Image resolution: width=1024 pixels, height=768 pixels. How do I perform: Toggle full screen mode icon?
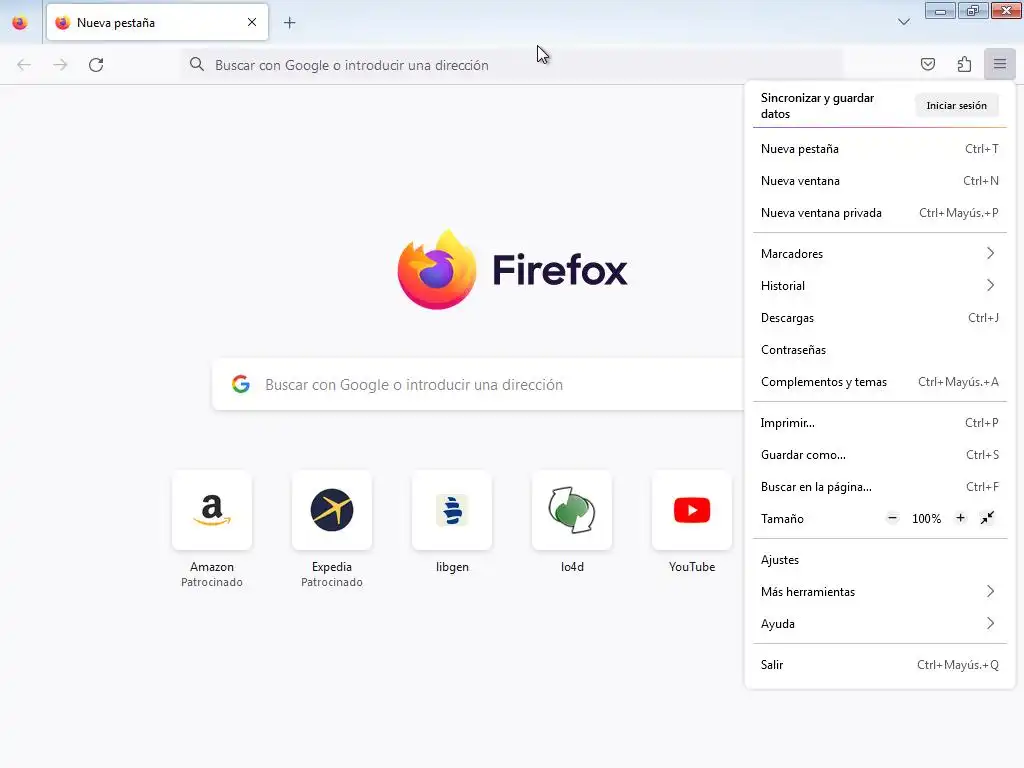pos(987,518)
